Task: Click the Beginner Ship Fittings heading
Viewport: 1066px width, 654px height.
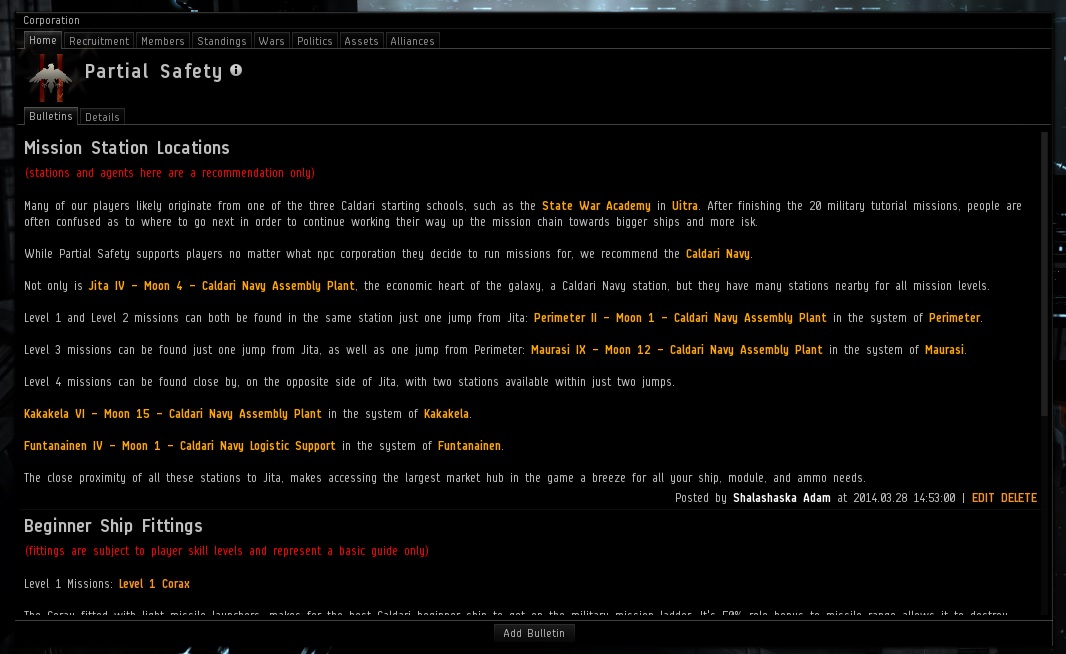Action: pyautogui.click(x=113, y=526)
